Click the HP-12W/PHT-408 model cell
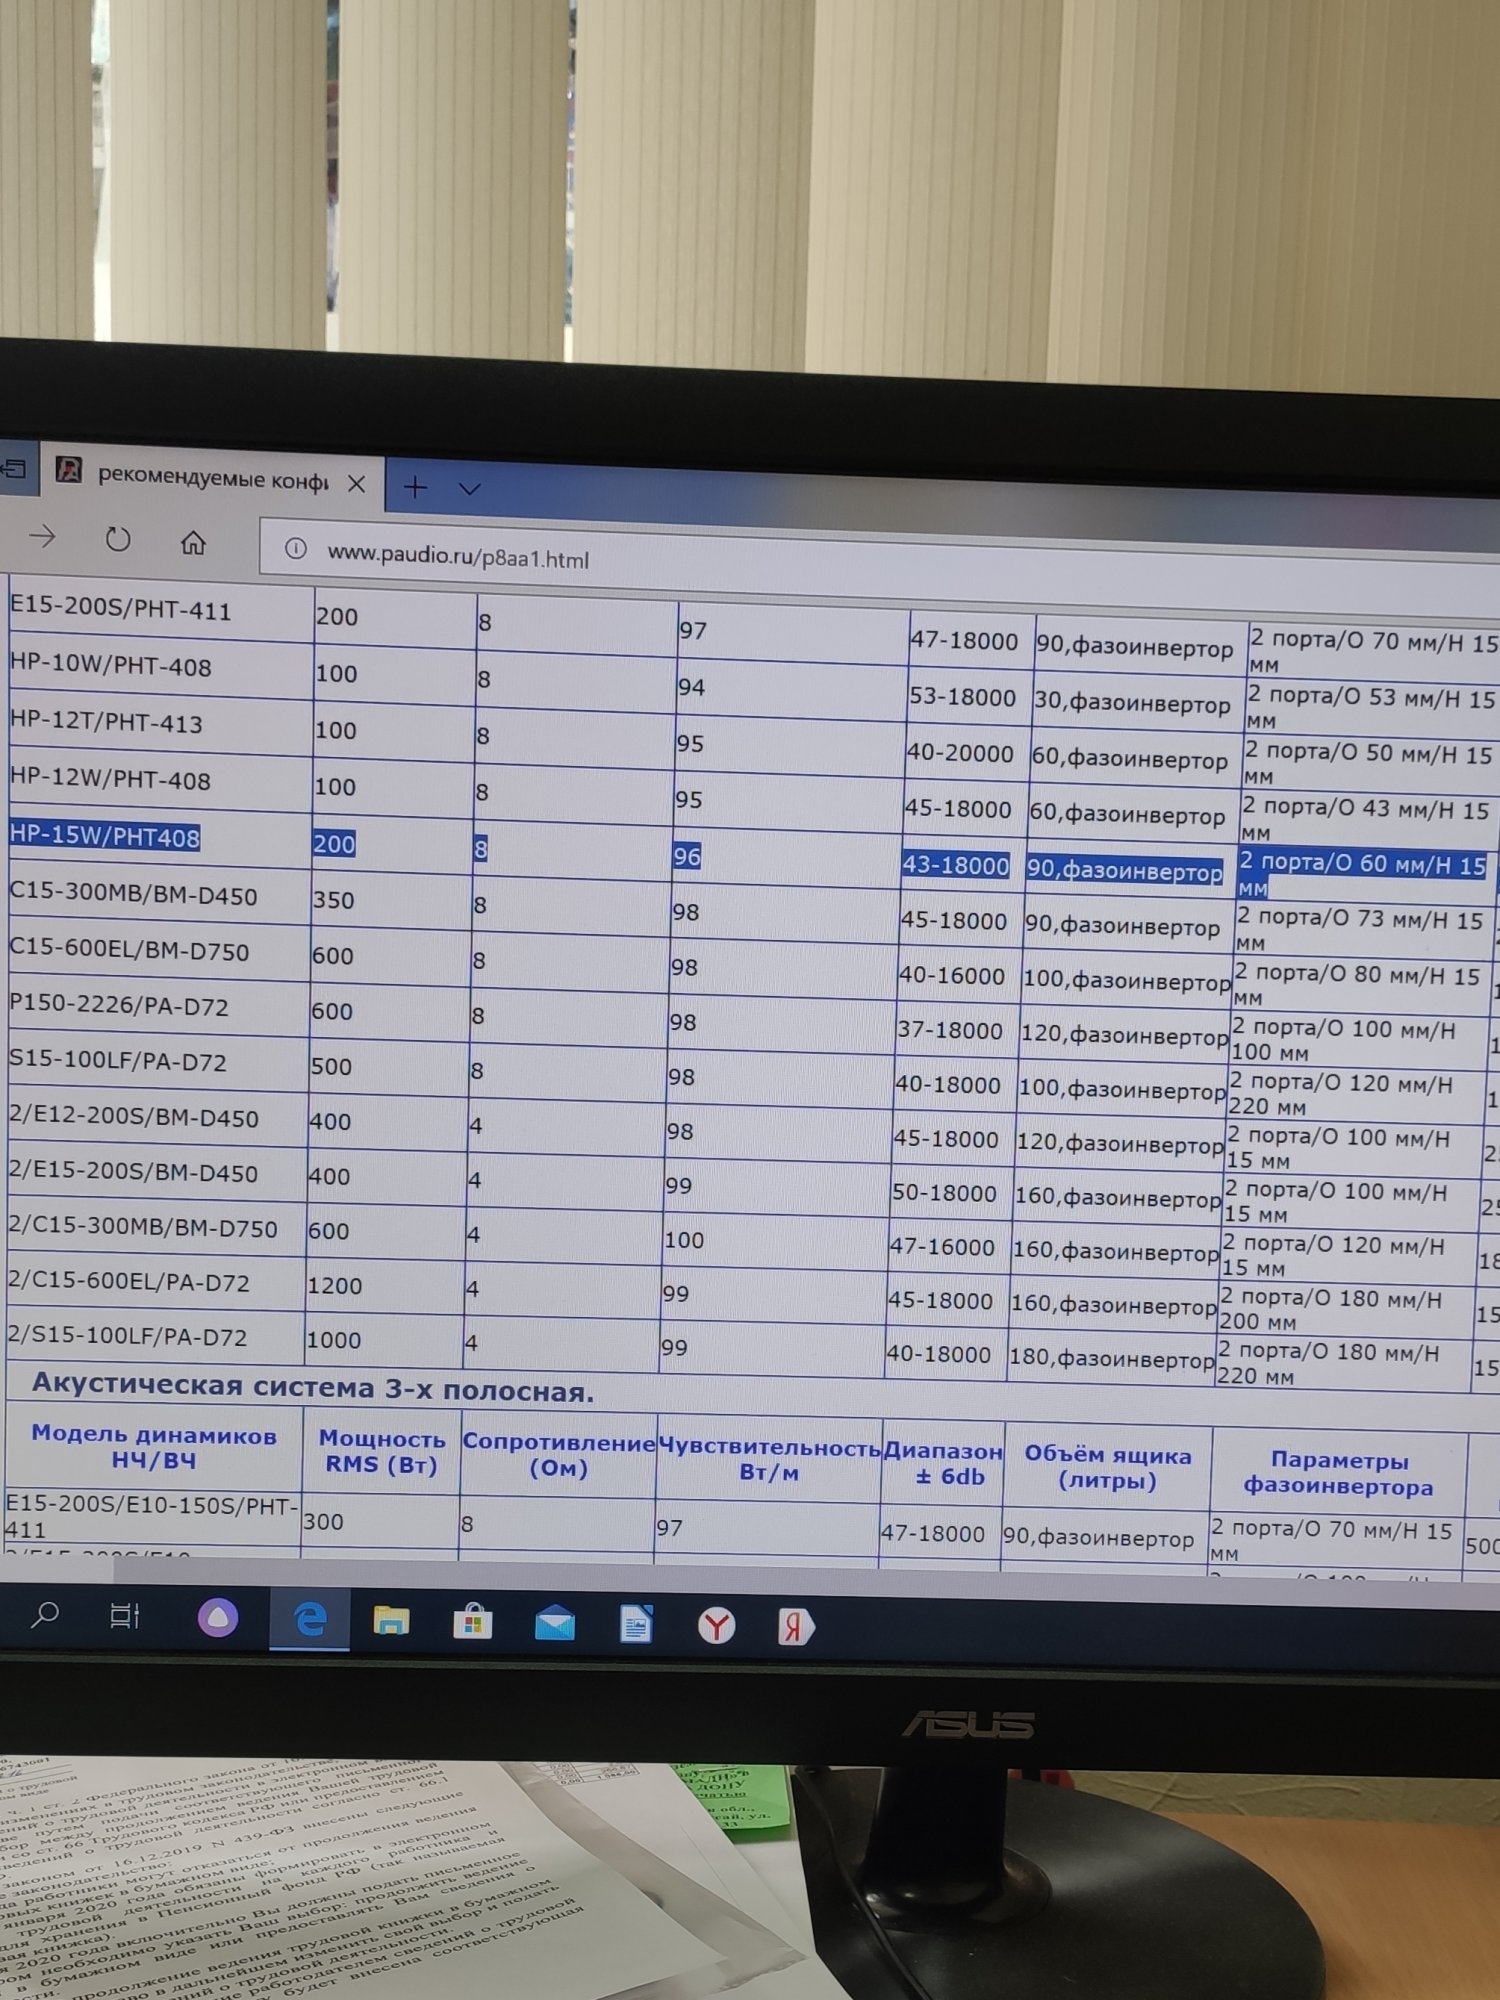 (160, 780)
